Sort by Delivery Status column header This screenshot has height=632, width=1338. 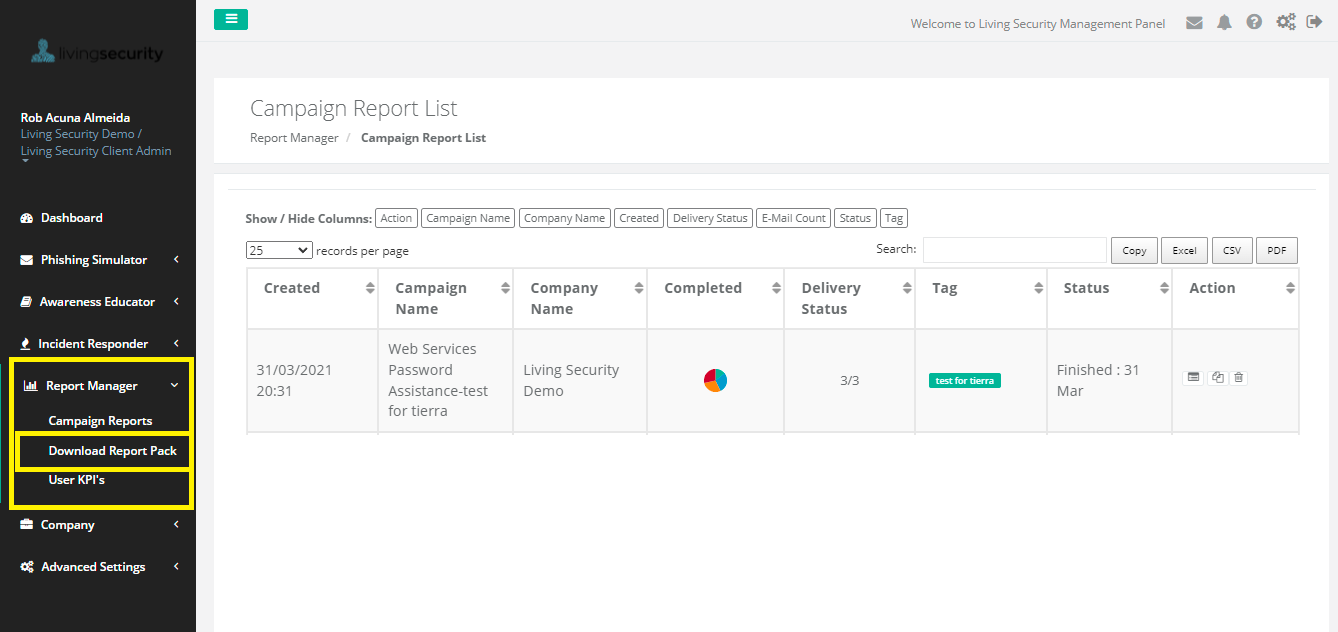click(x=850, y=298)
